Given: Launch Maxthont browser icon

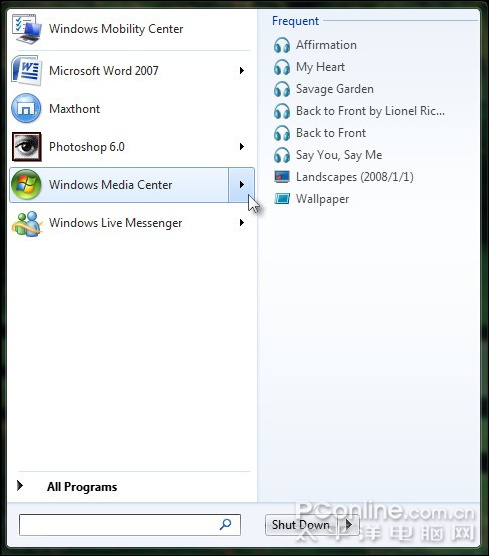Looking at the screenshot, I should pyautogui.click(x=26, y=109).
